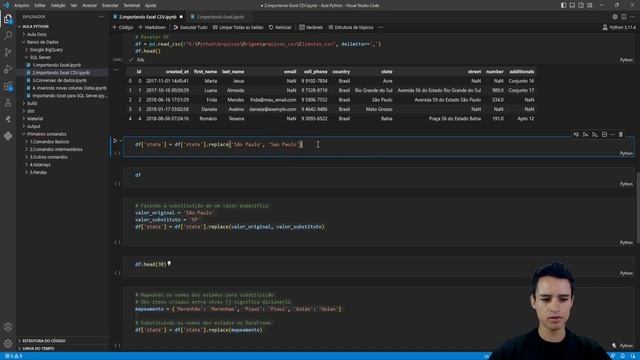Open the Extensions view with update badge
640x360 pixels.
[8, 86]
